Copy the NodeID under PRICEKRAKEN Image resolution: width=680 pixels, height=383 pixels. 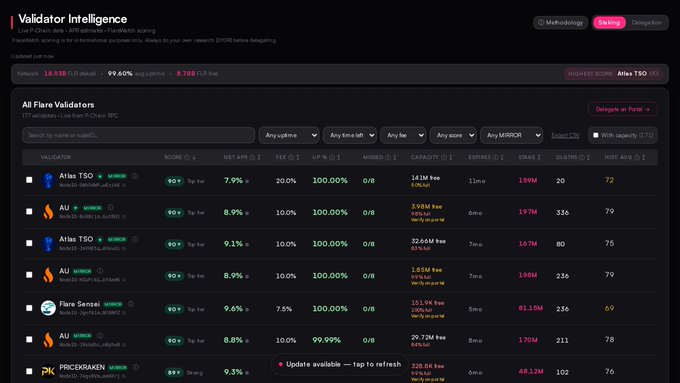click(124, 376)
